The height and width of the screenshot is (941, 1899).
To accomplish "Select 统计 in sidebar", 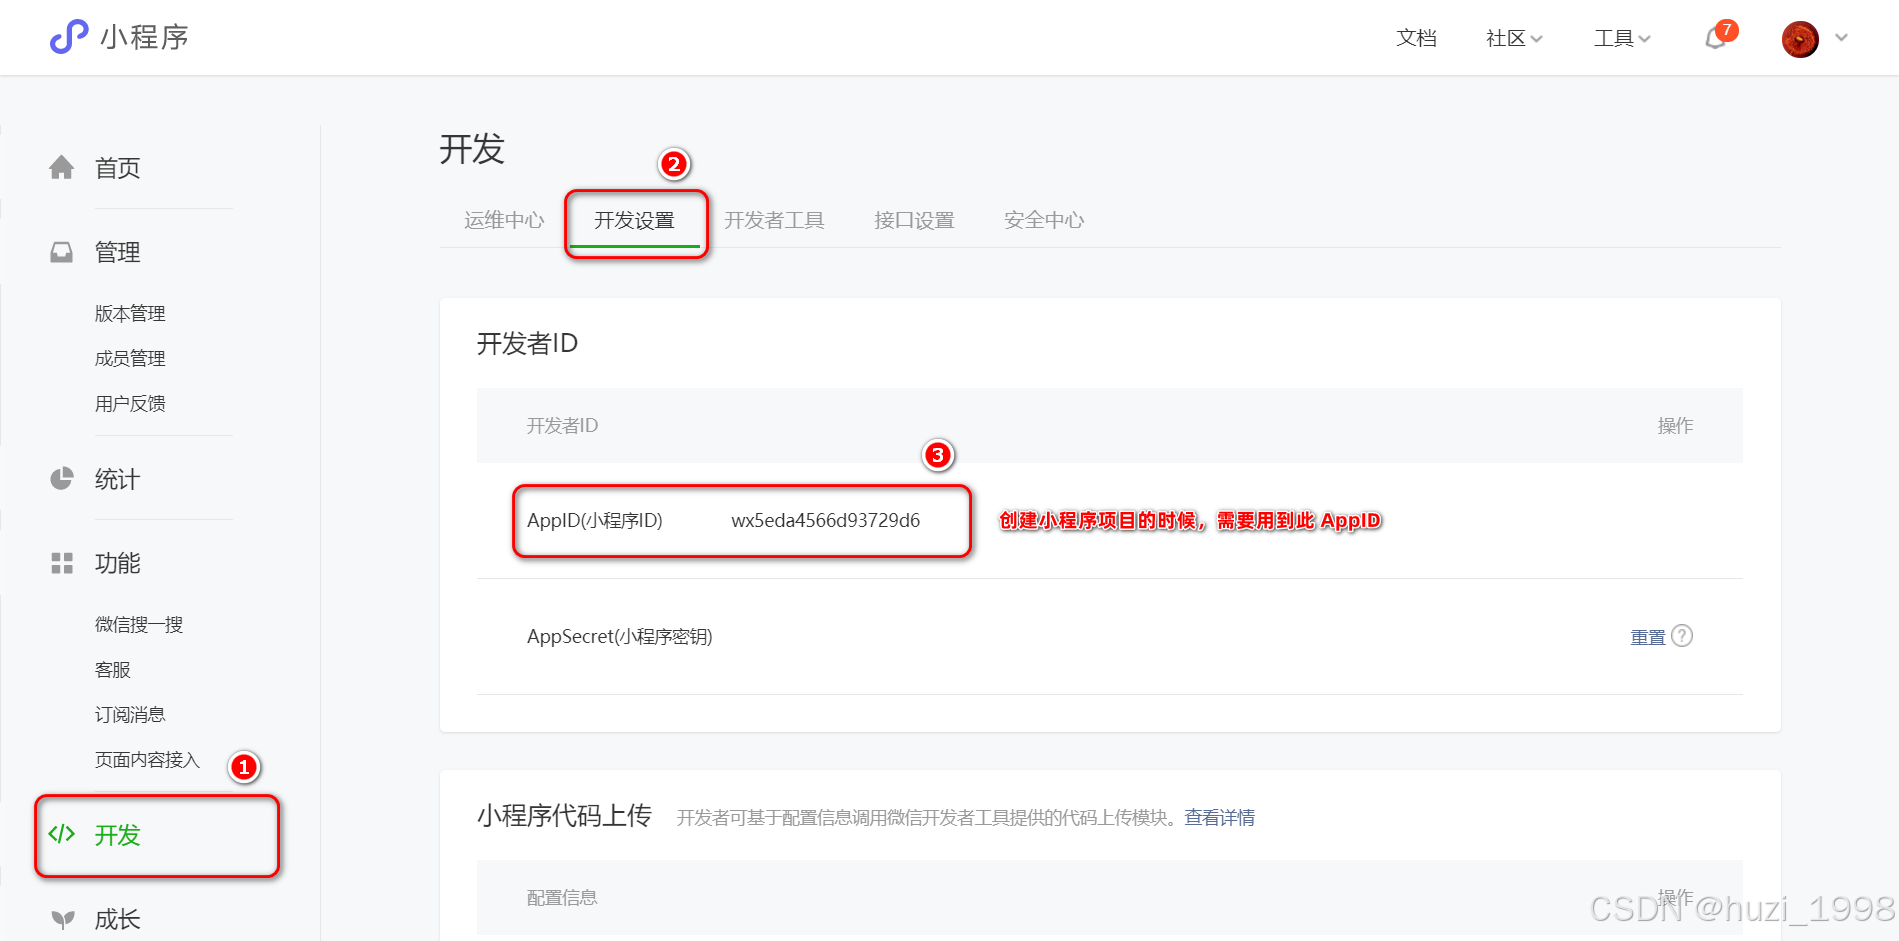I will pyautogui.click(x=118, y=479).
